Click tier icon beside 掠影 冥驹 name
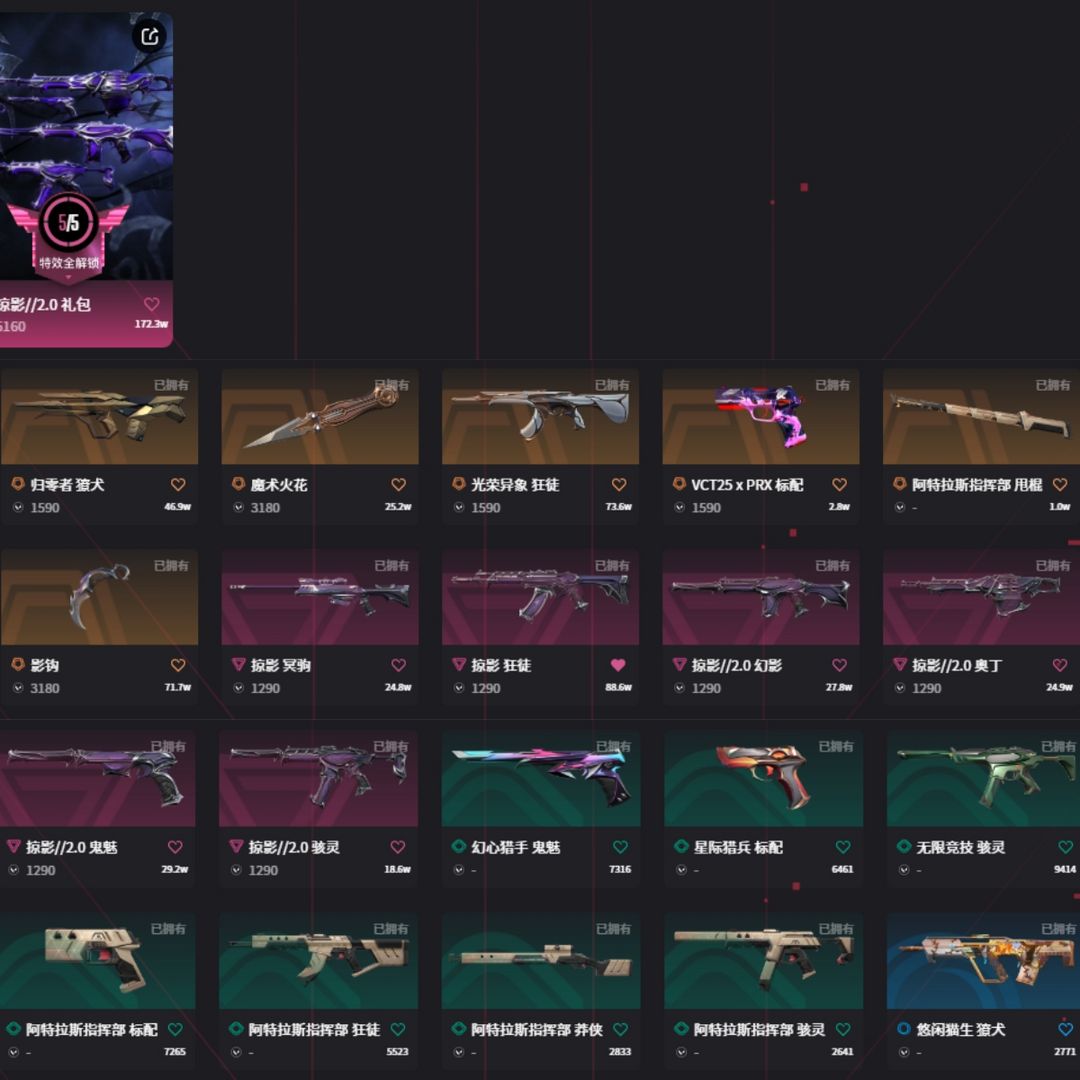 point(238,665)
